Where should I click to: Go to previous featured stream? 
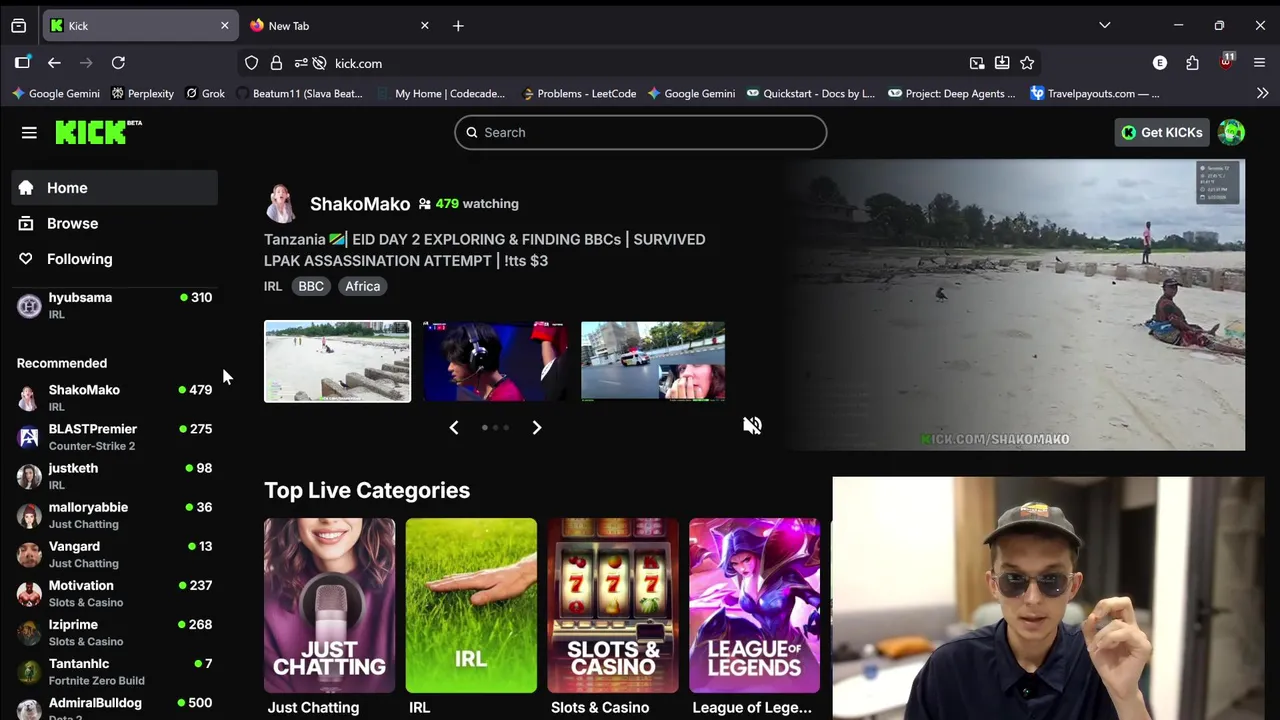pos(454,428)
